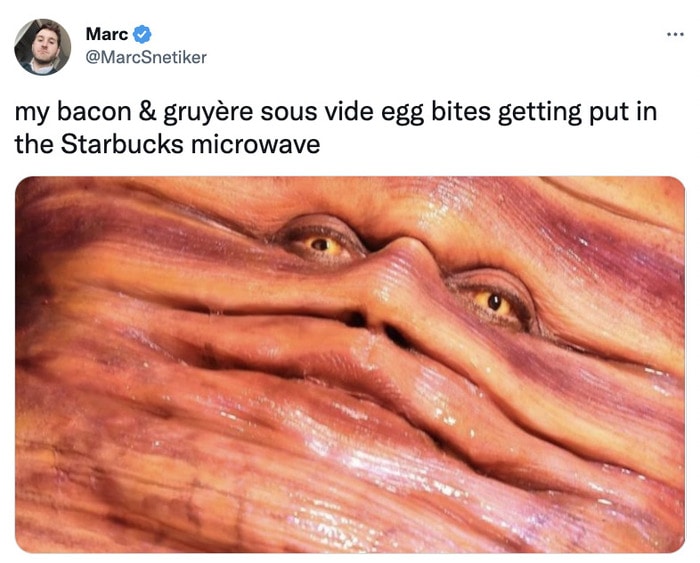Click the word bacon in the tweet

(x=94, y=112)
